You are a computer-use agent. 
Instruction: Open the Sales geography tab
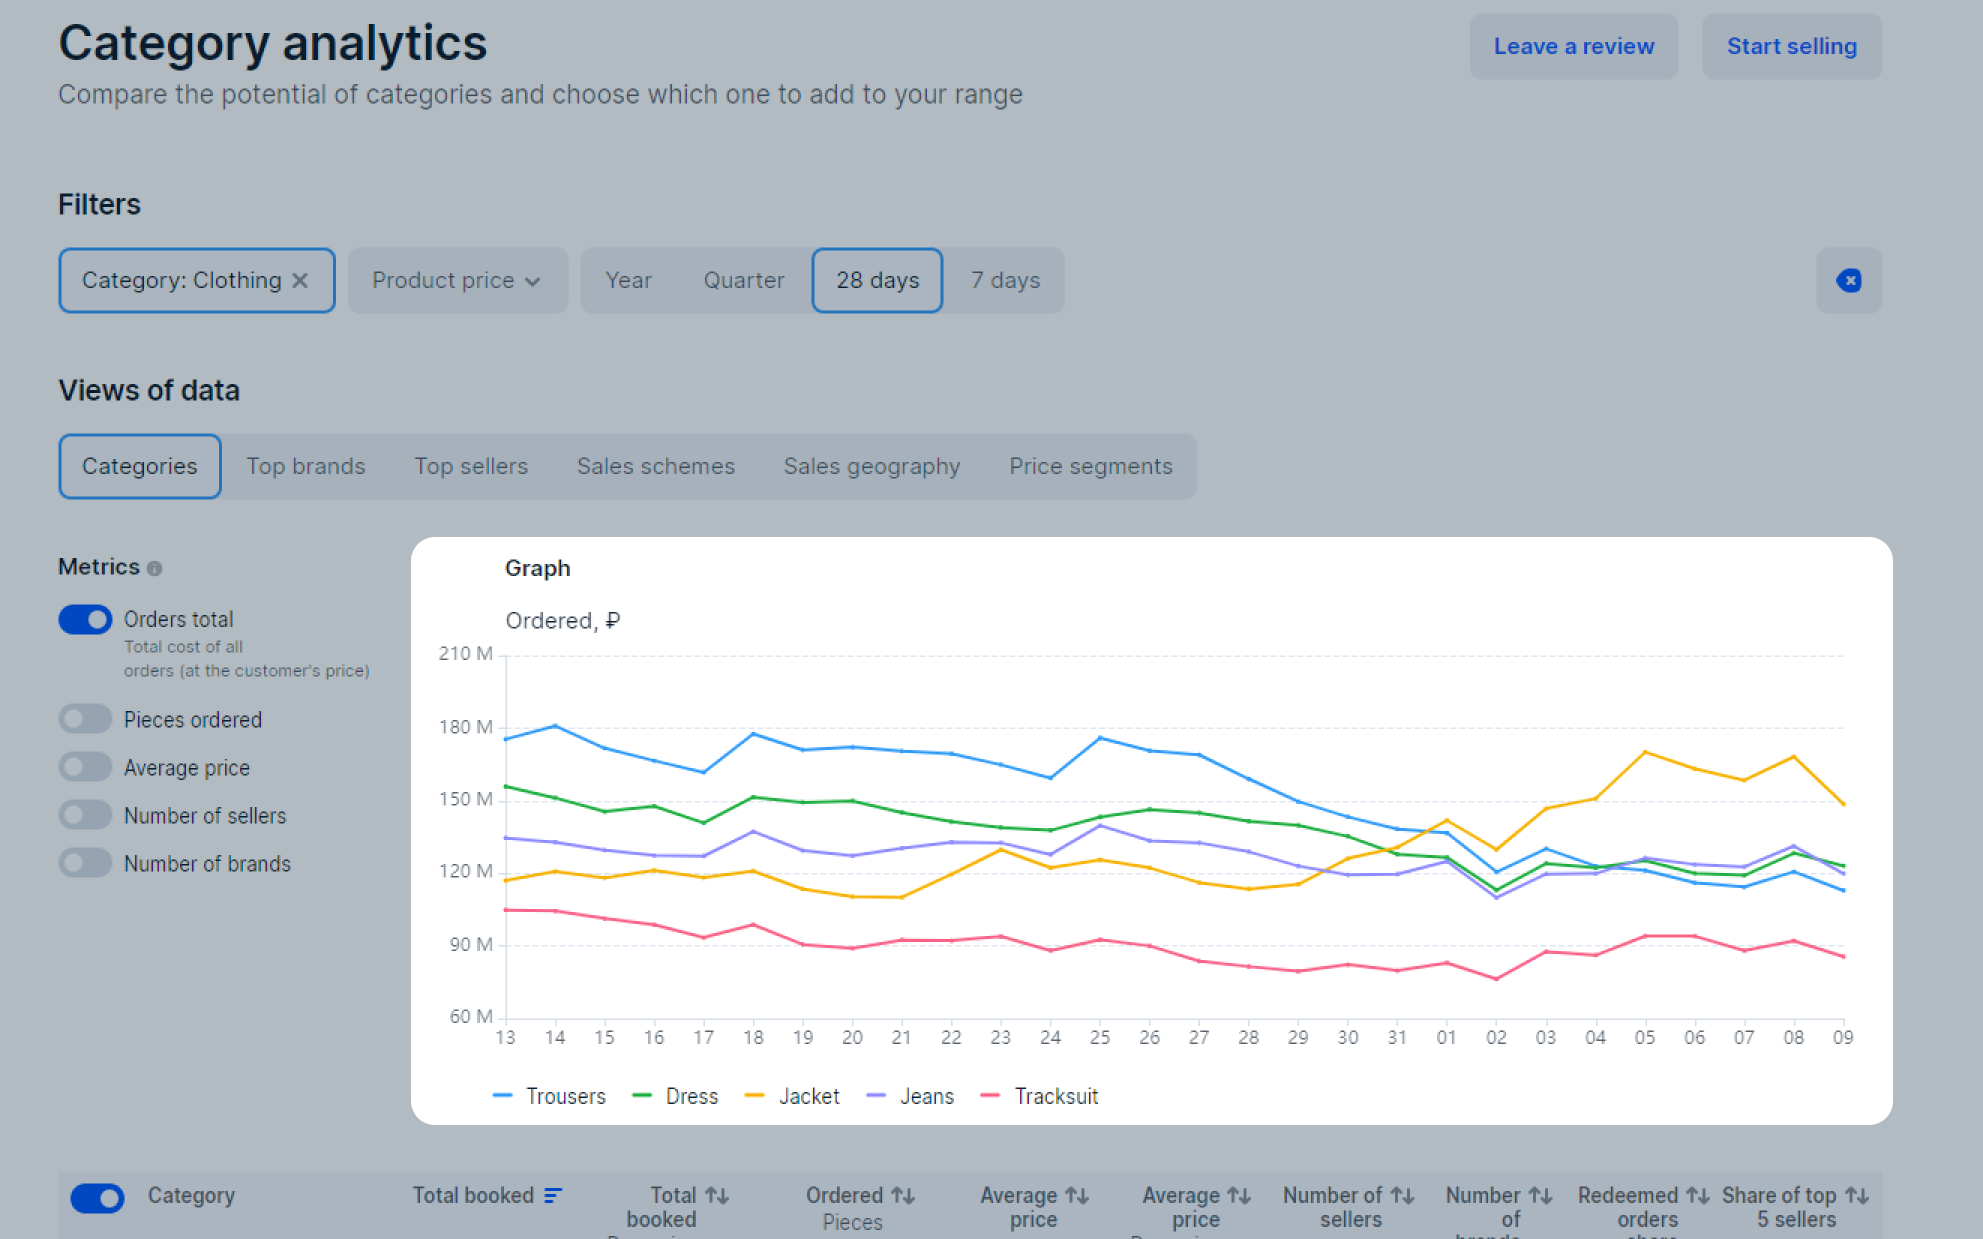pyautogui.click(x=871, y=466)
